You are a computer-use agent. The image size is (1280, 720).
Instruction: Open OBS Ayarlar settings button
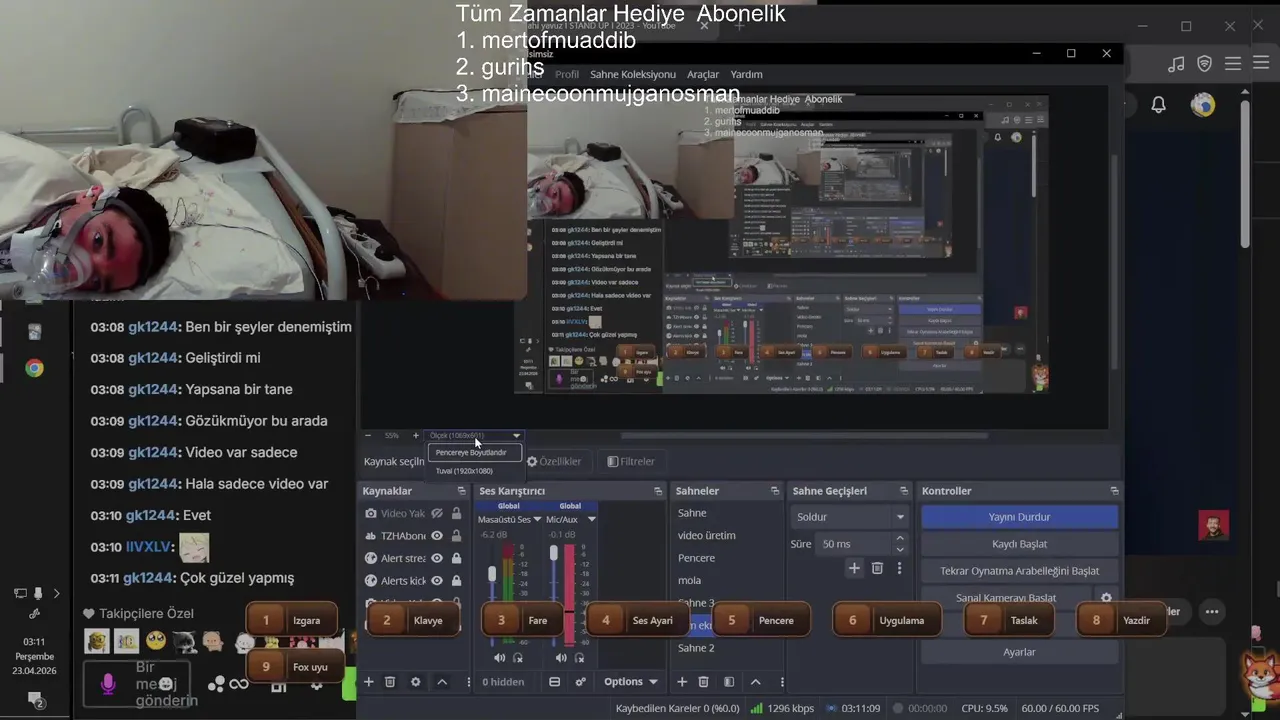[x=1019, y=652]
